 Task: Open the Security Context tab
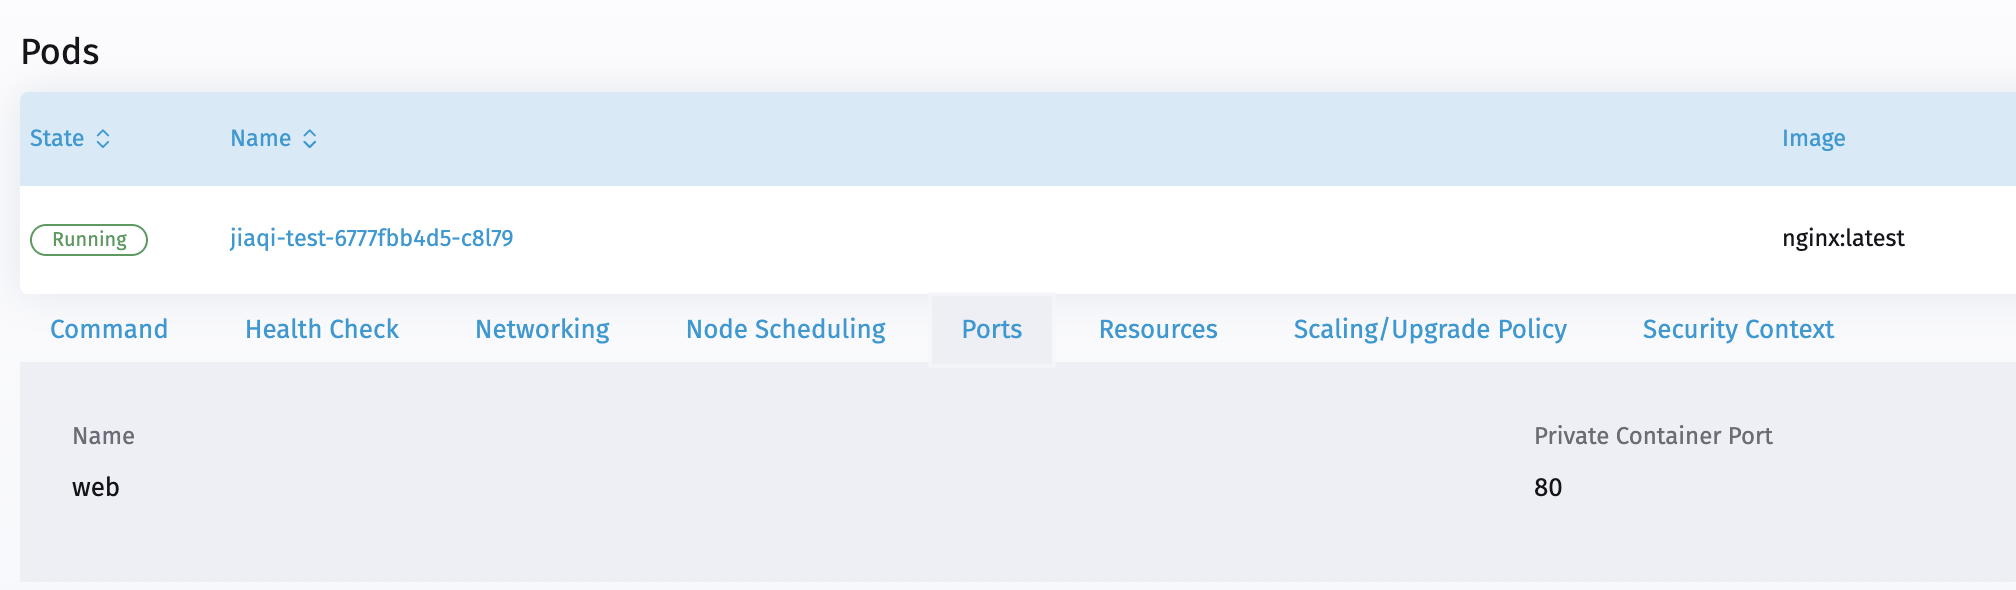(x=1737, y=329)
